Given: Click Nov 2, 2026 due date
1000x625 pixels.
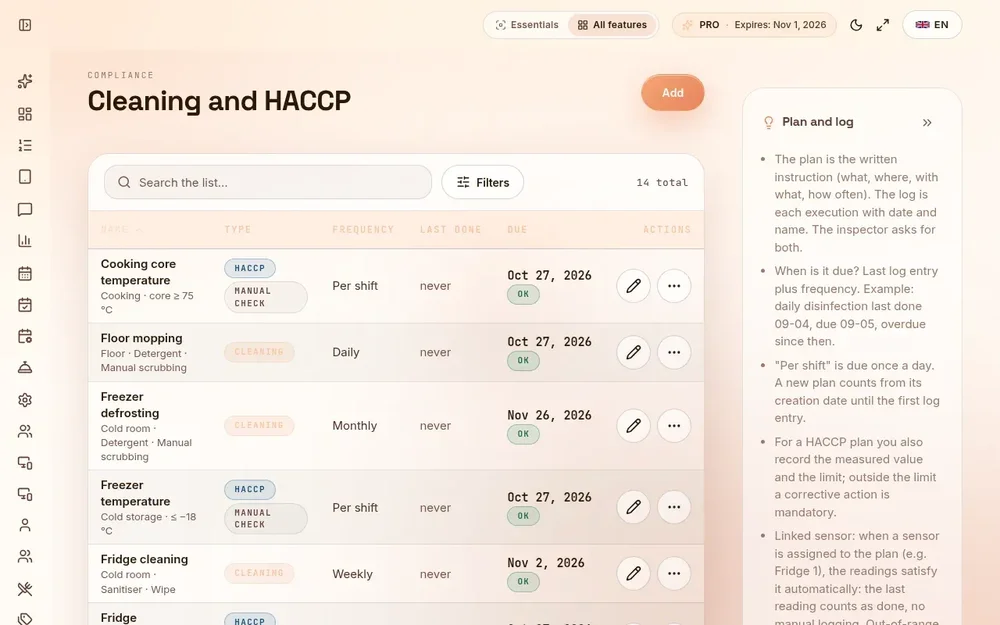Looking at the screenshot, I should (545, 563).
